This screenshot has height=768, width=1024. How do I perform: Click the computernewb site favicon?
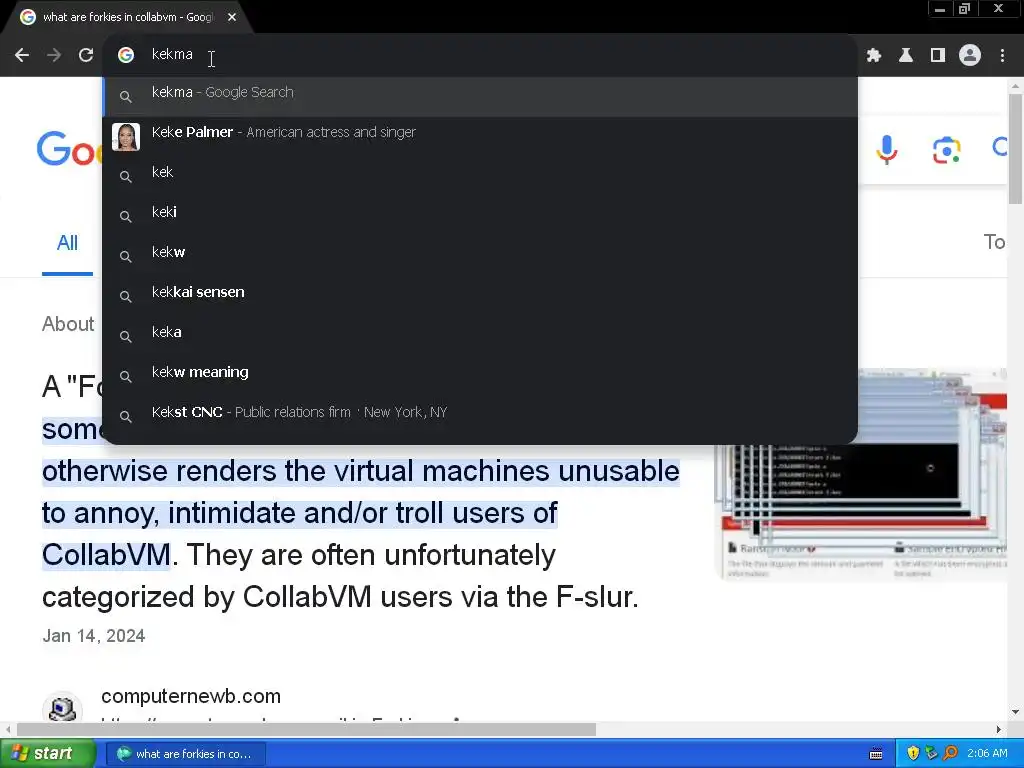(62, 708)
